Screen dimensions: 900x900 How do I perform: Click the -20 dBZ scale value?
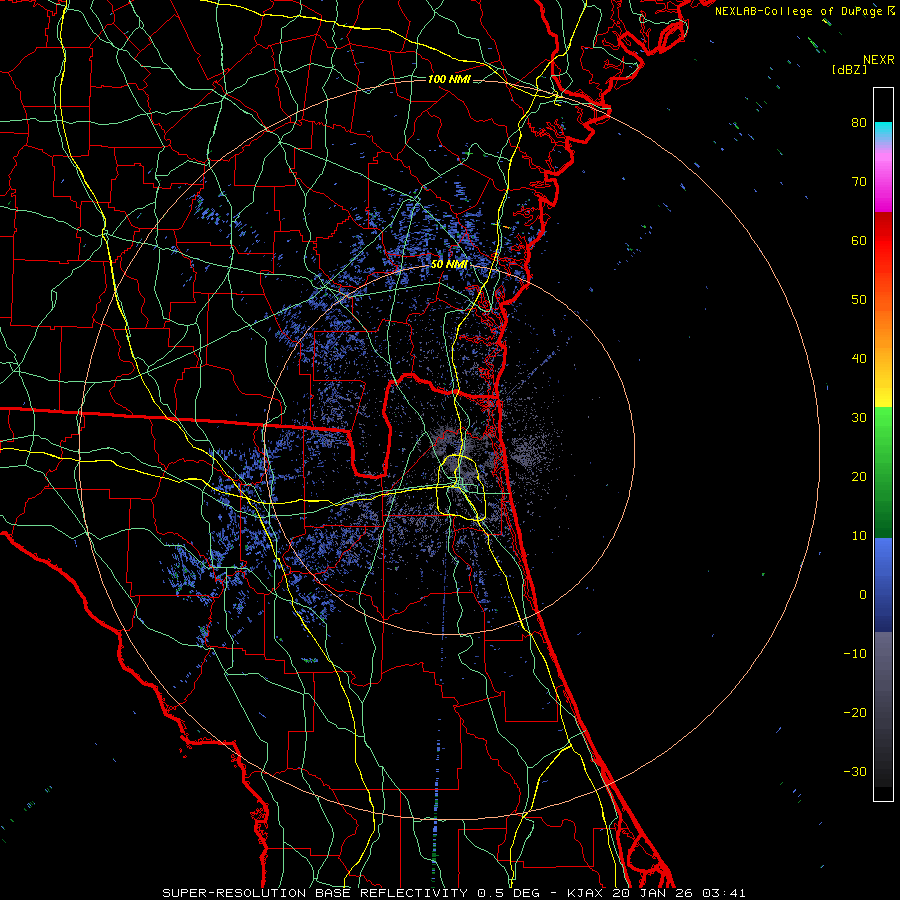click(855, 713)
